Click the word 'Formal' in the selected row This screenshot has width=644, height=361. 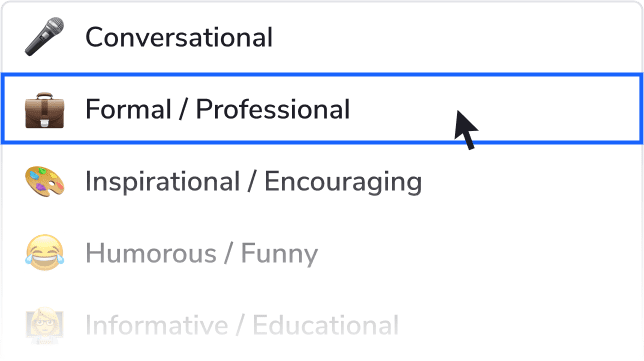128,110
